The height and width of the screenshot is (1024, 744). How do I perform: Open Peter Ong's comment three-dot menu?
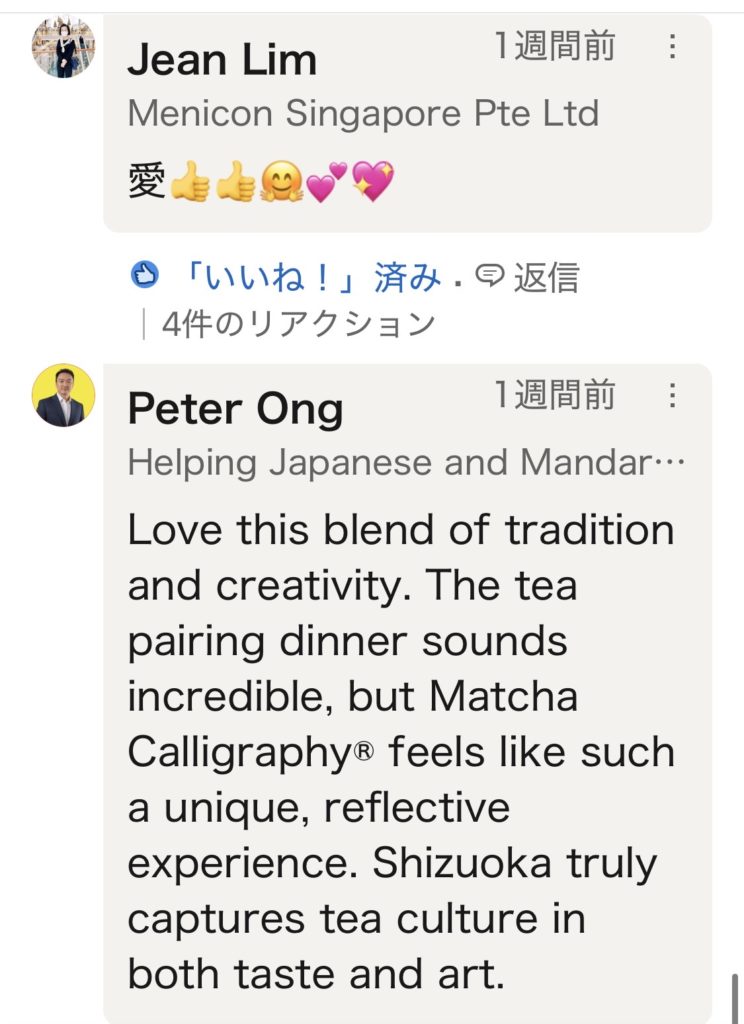click(x=672, y=396)
